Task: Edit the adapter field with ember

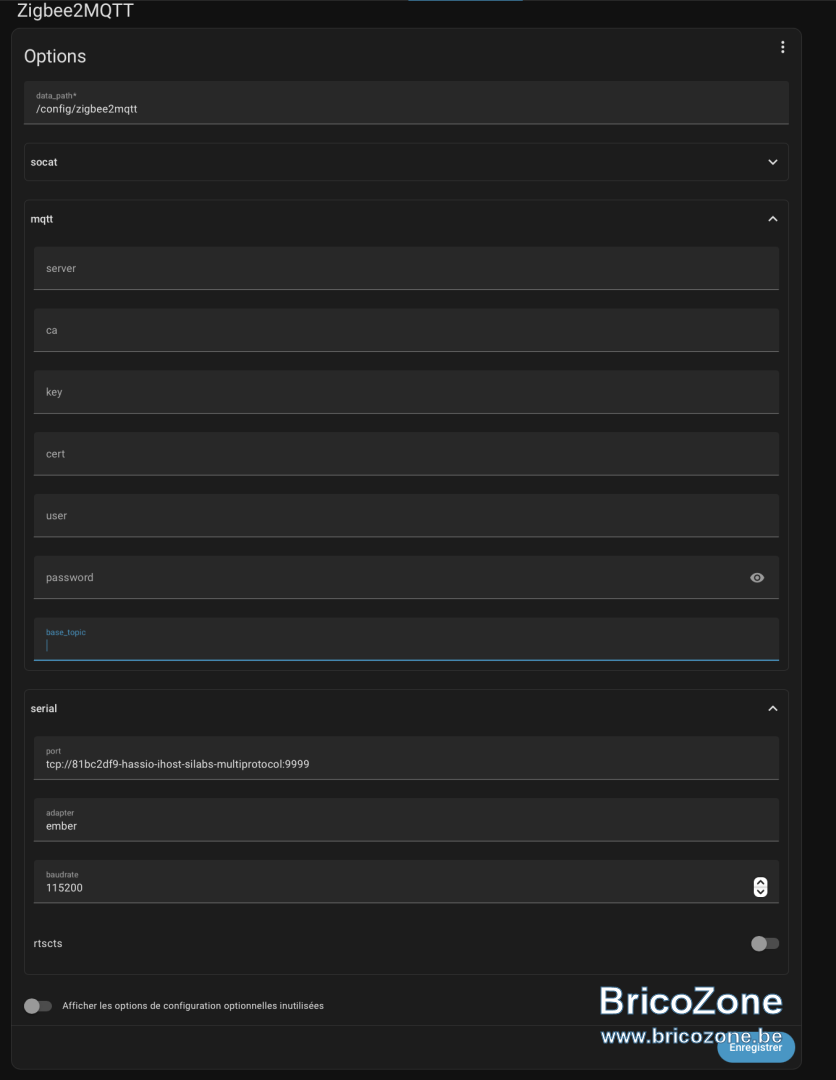Action: 406,820
